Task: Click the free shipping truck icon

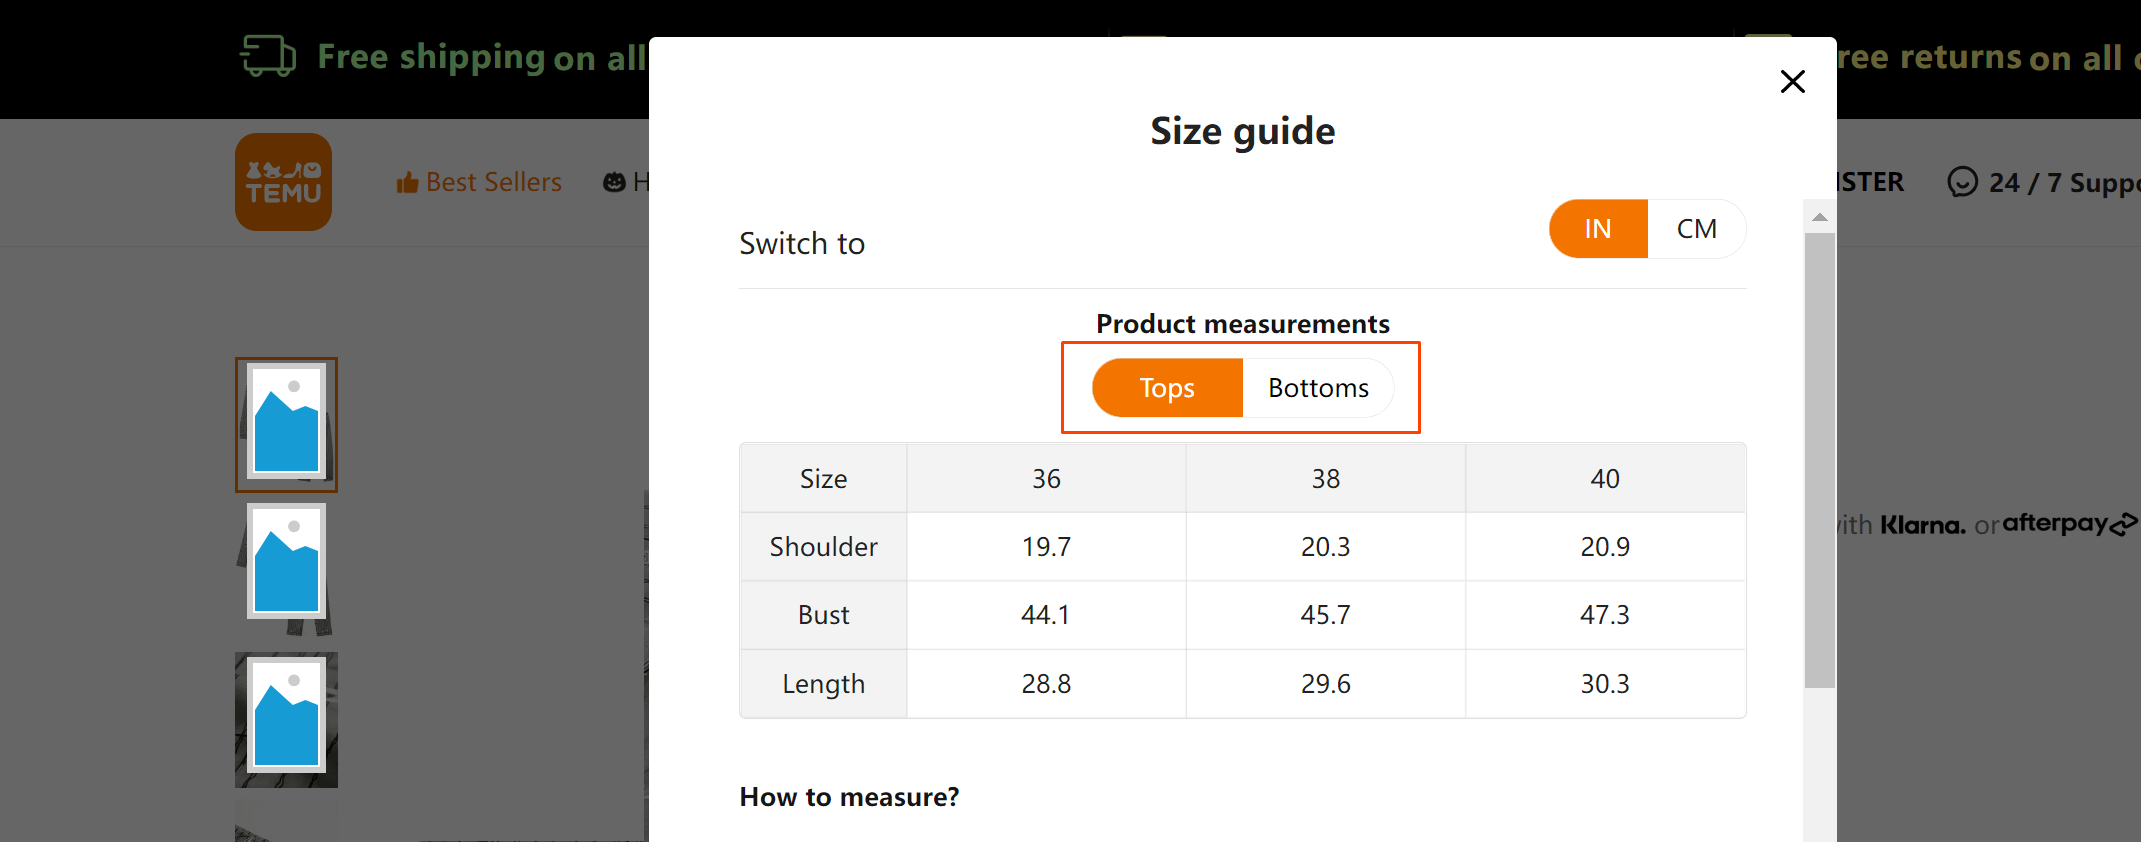Action: tap(268, 56)
